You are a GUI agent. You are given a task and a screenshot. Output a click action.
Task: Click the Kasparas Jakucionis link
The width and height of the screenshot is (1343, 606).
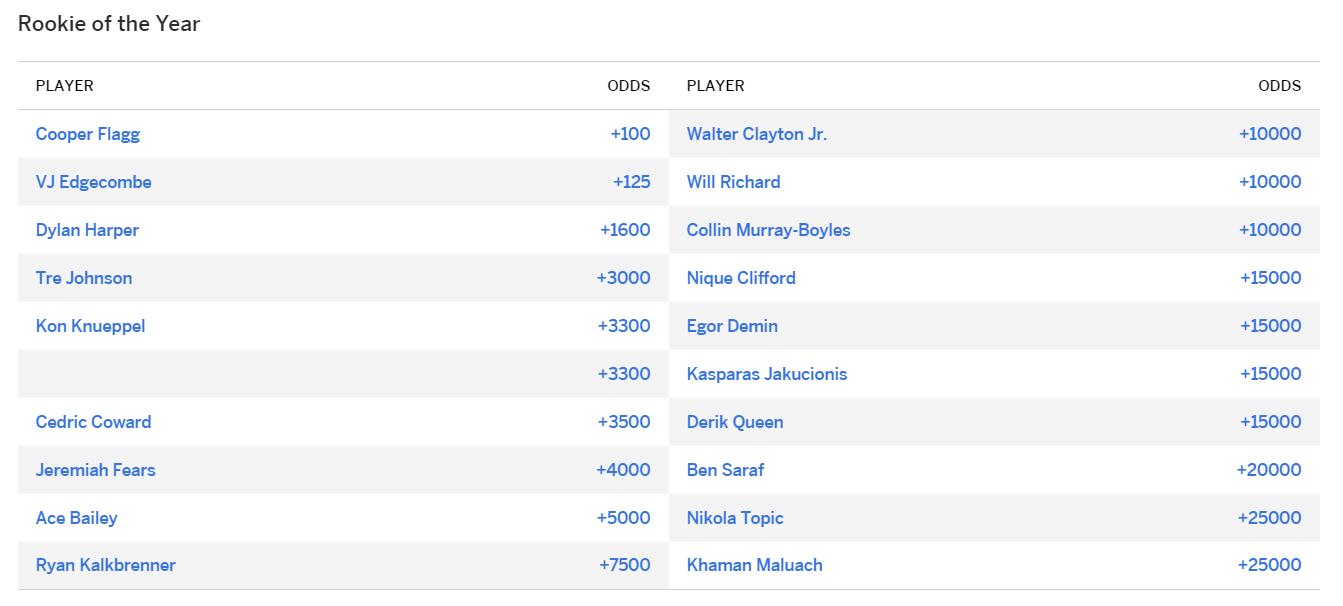767,374
